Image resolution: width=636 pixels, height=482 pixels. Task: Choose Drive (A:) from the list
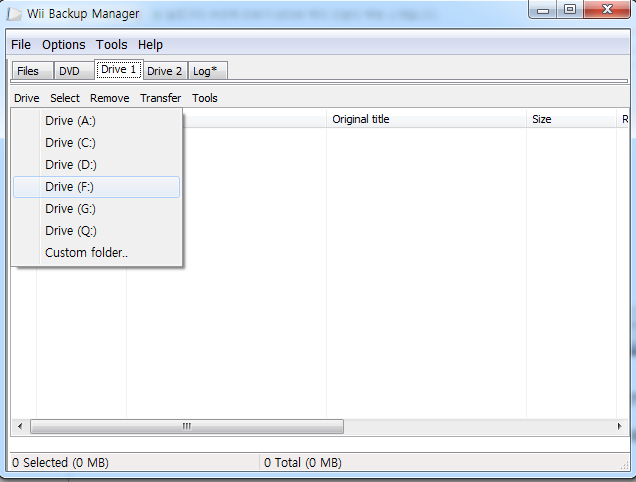click(97, 120)
